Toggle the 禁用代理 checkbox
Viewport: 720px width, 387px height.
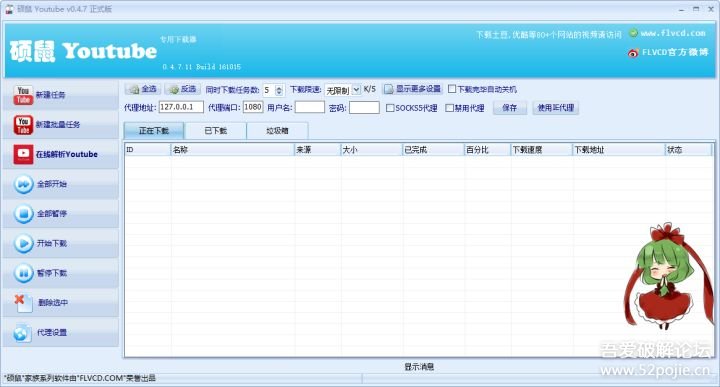(450, 108)
